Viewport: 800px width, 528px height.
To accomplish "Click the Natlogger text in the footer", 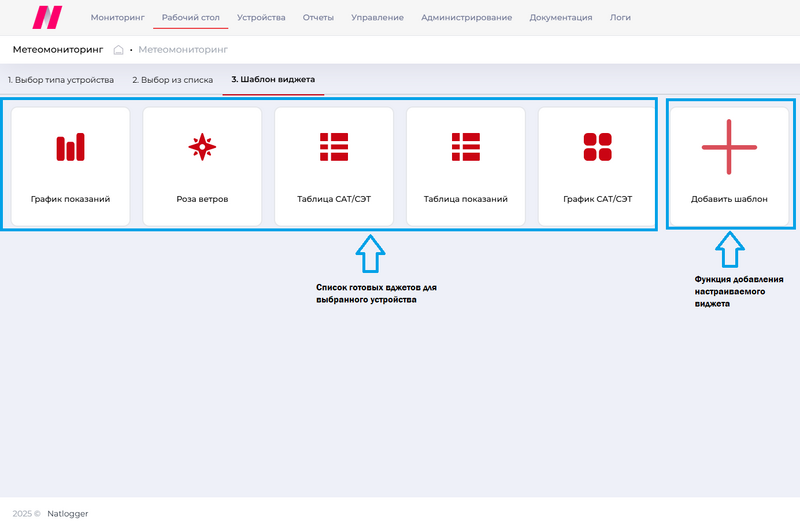I will pos(68,514).
